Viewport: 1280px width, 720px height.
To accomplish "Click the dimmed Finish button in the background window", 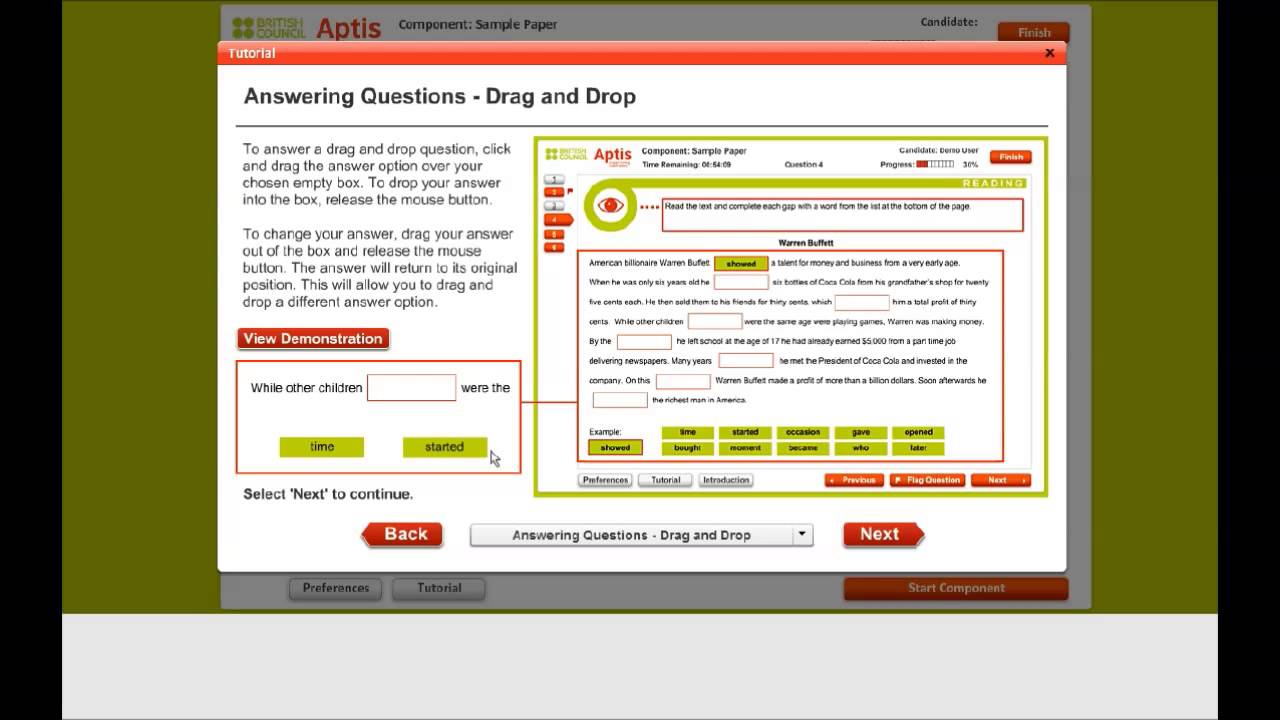I will coord(1034,32).
